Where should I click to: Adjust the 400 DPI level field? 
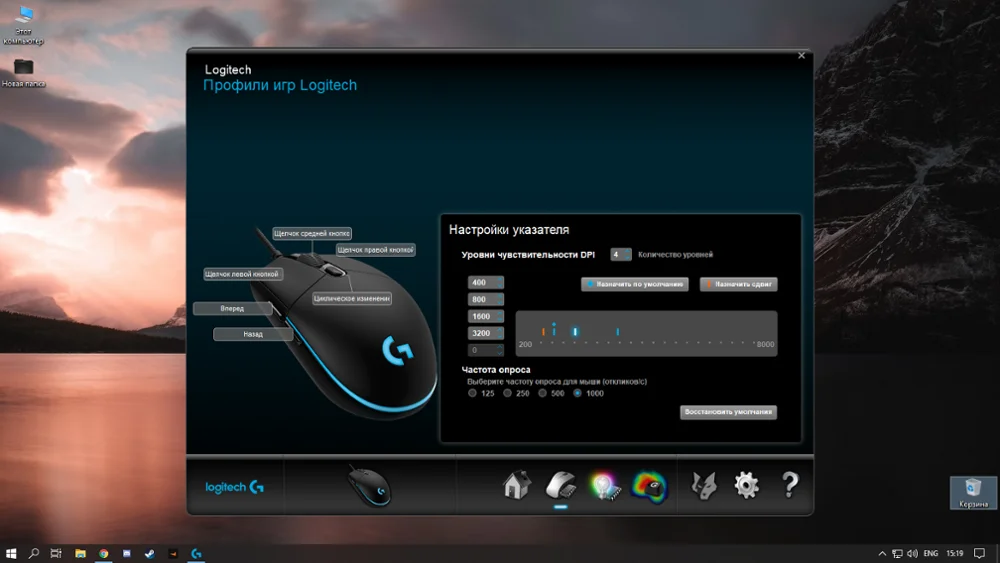[485, 282]
